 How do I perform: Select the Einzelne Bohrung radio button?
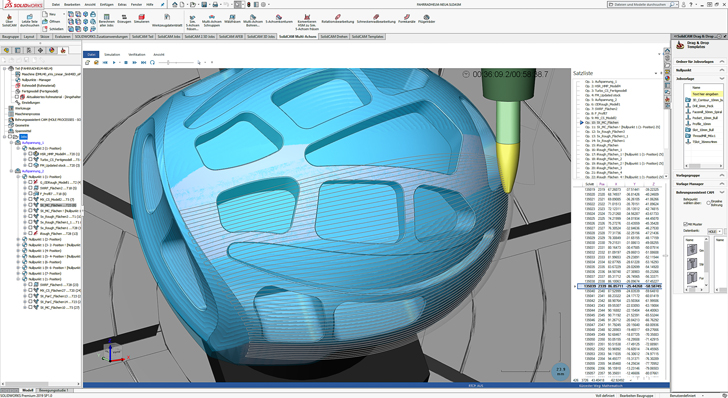coord(708,202)
